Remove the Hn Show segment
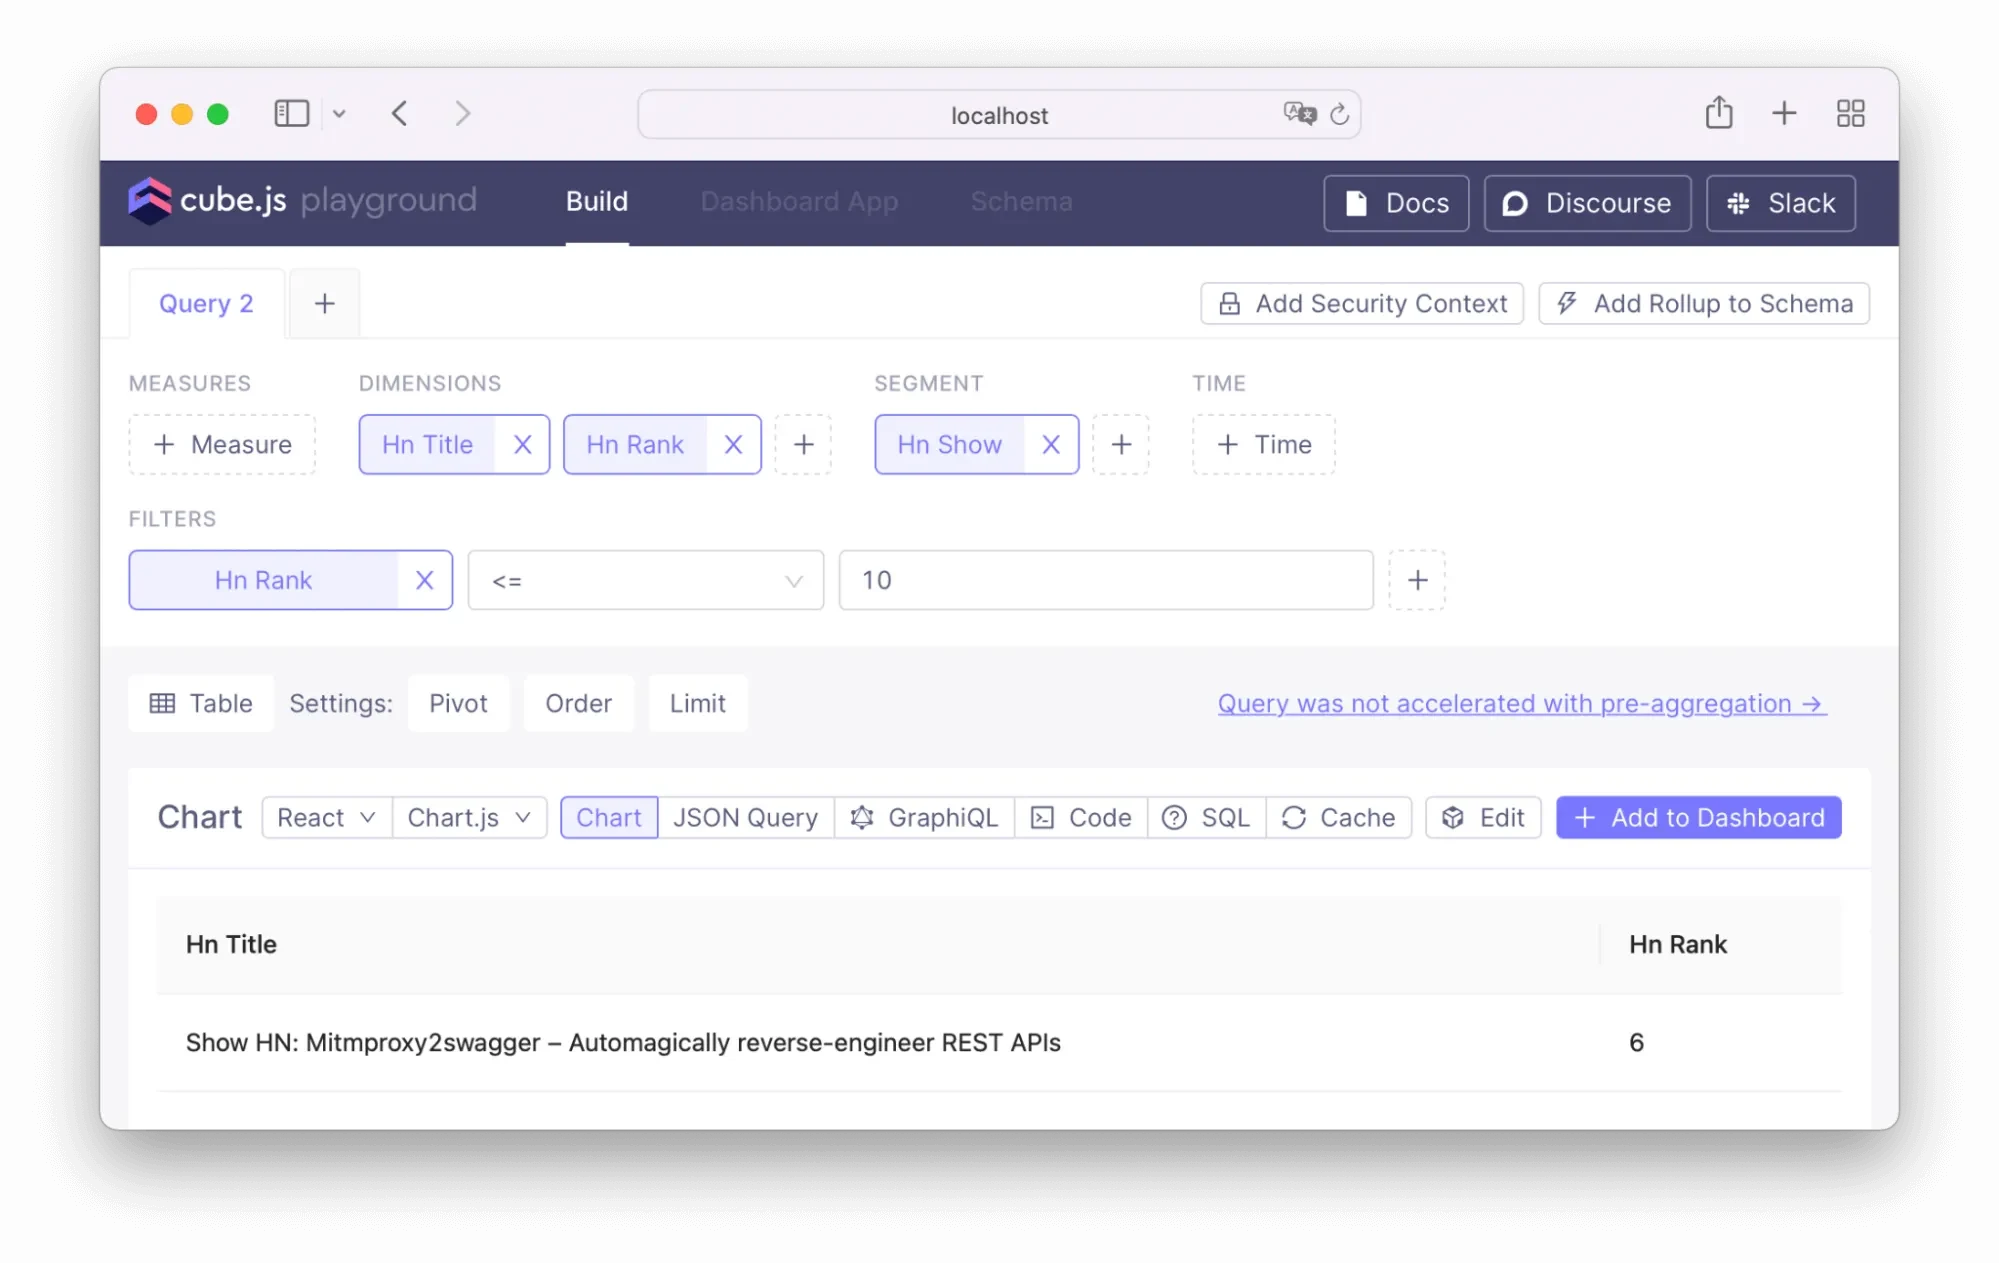Image resolution: width=1999 pixels, height=1263 pixels. [x=1050, y=445]
